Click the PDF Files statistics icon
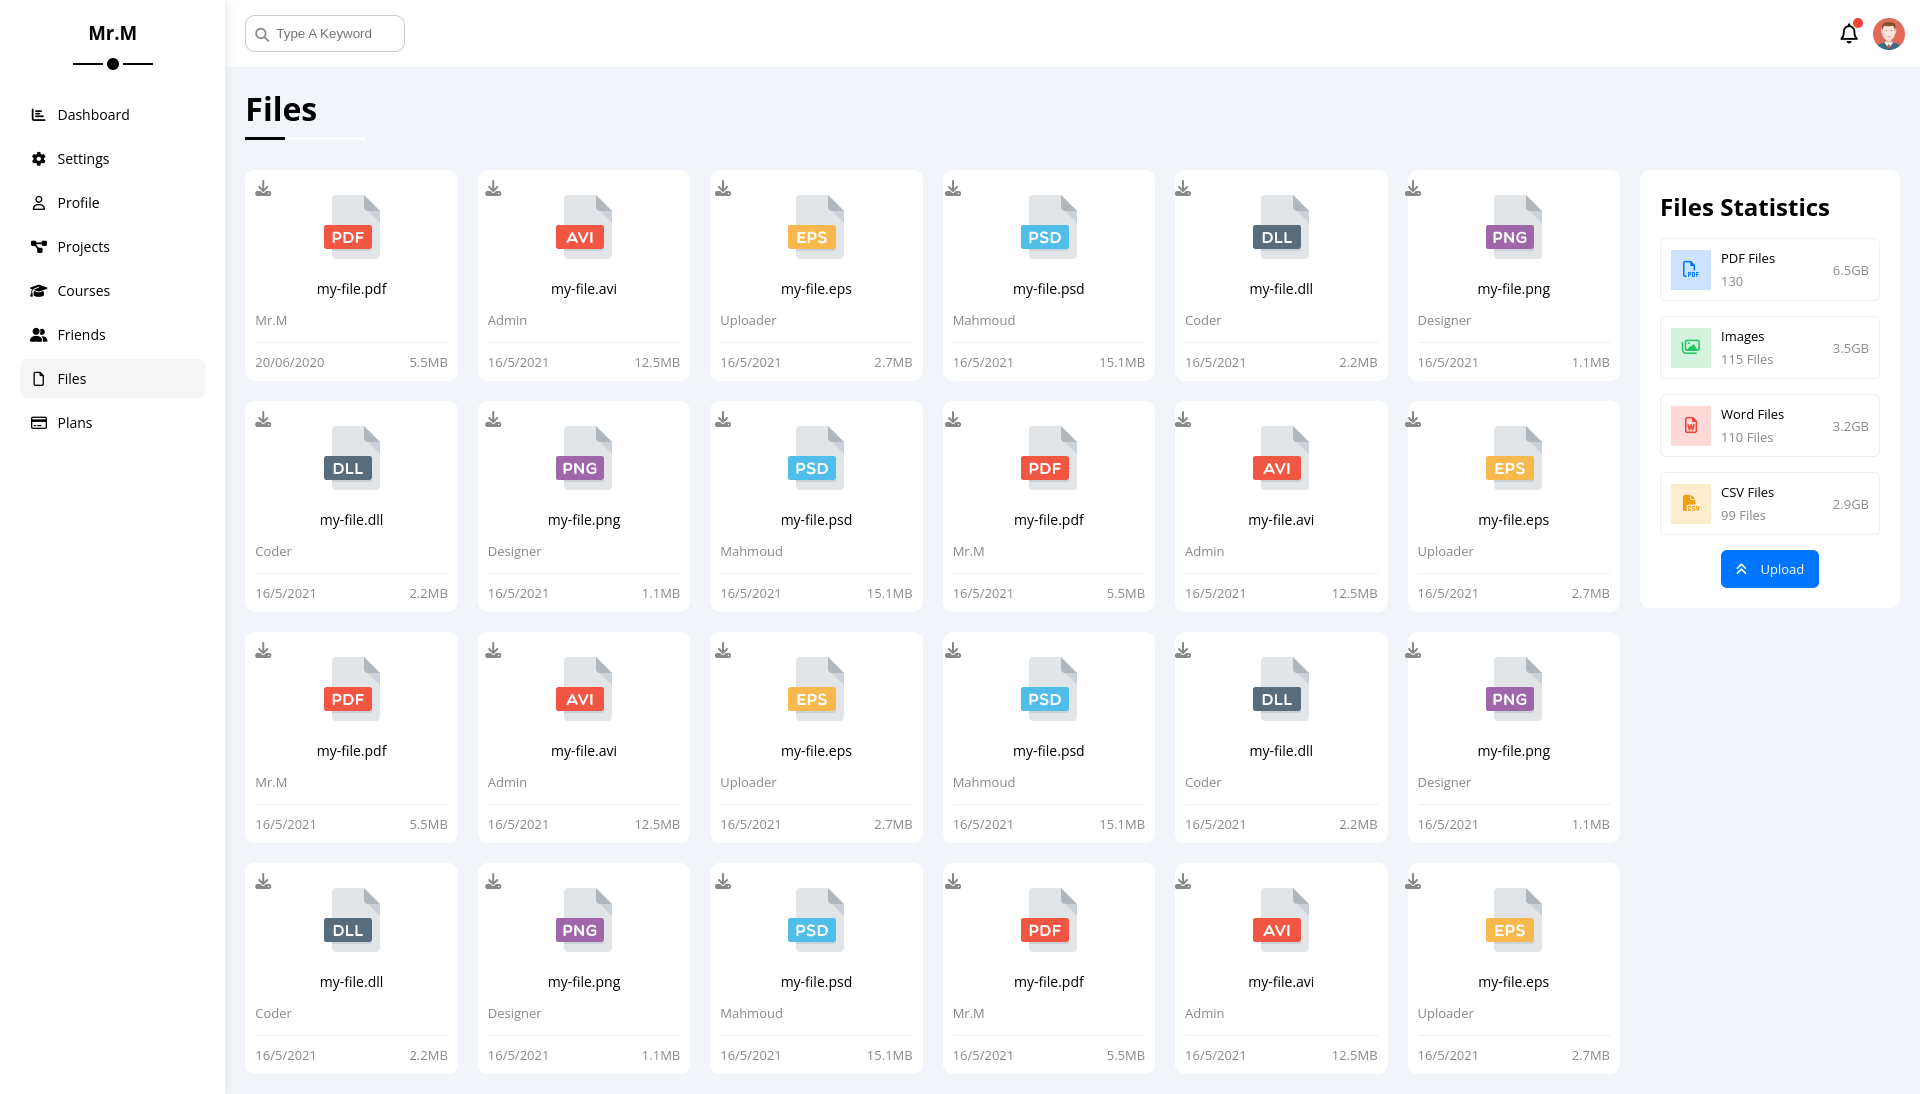Viewport: 1920px width, 1094px height. coord(1690,270)
